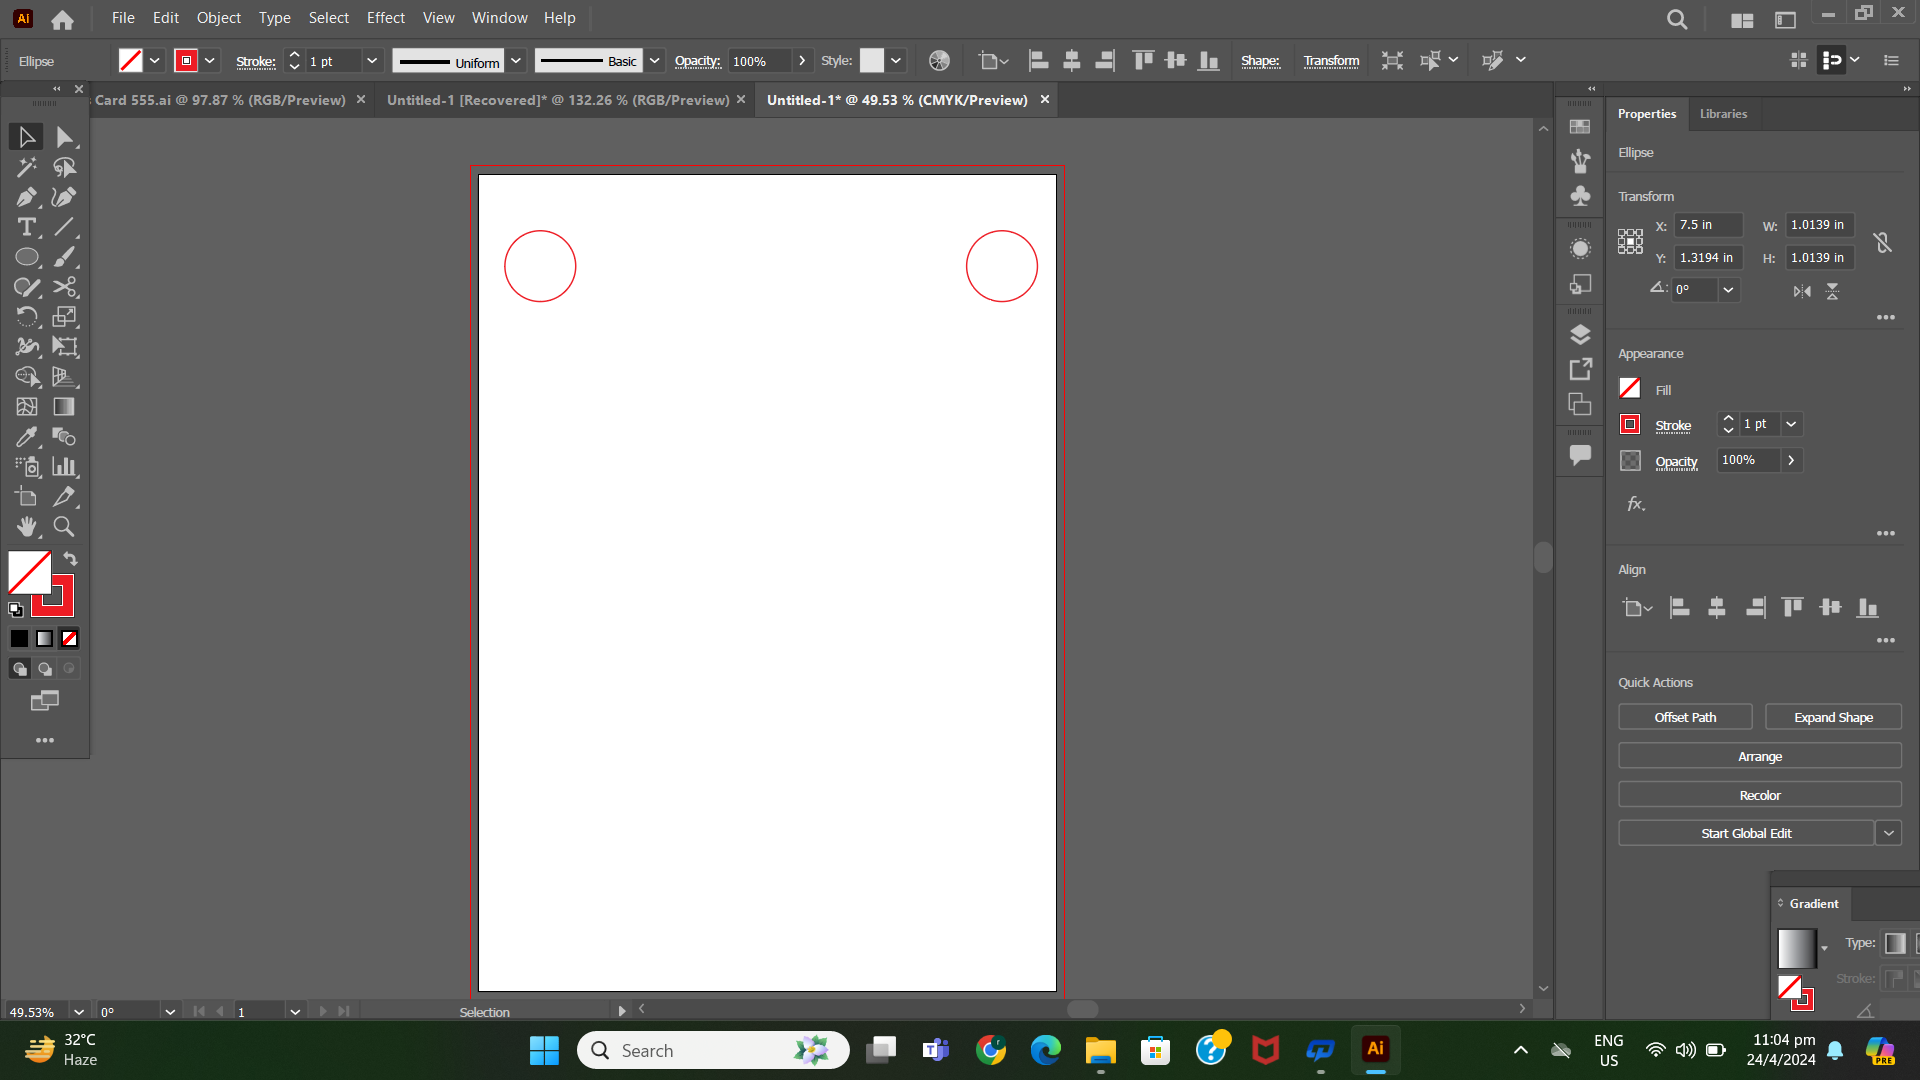This screenshot has height=1080, width=1920.
Task: Activate the Type tool
Action: click(27, 227)
